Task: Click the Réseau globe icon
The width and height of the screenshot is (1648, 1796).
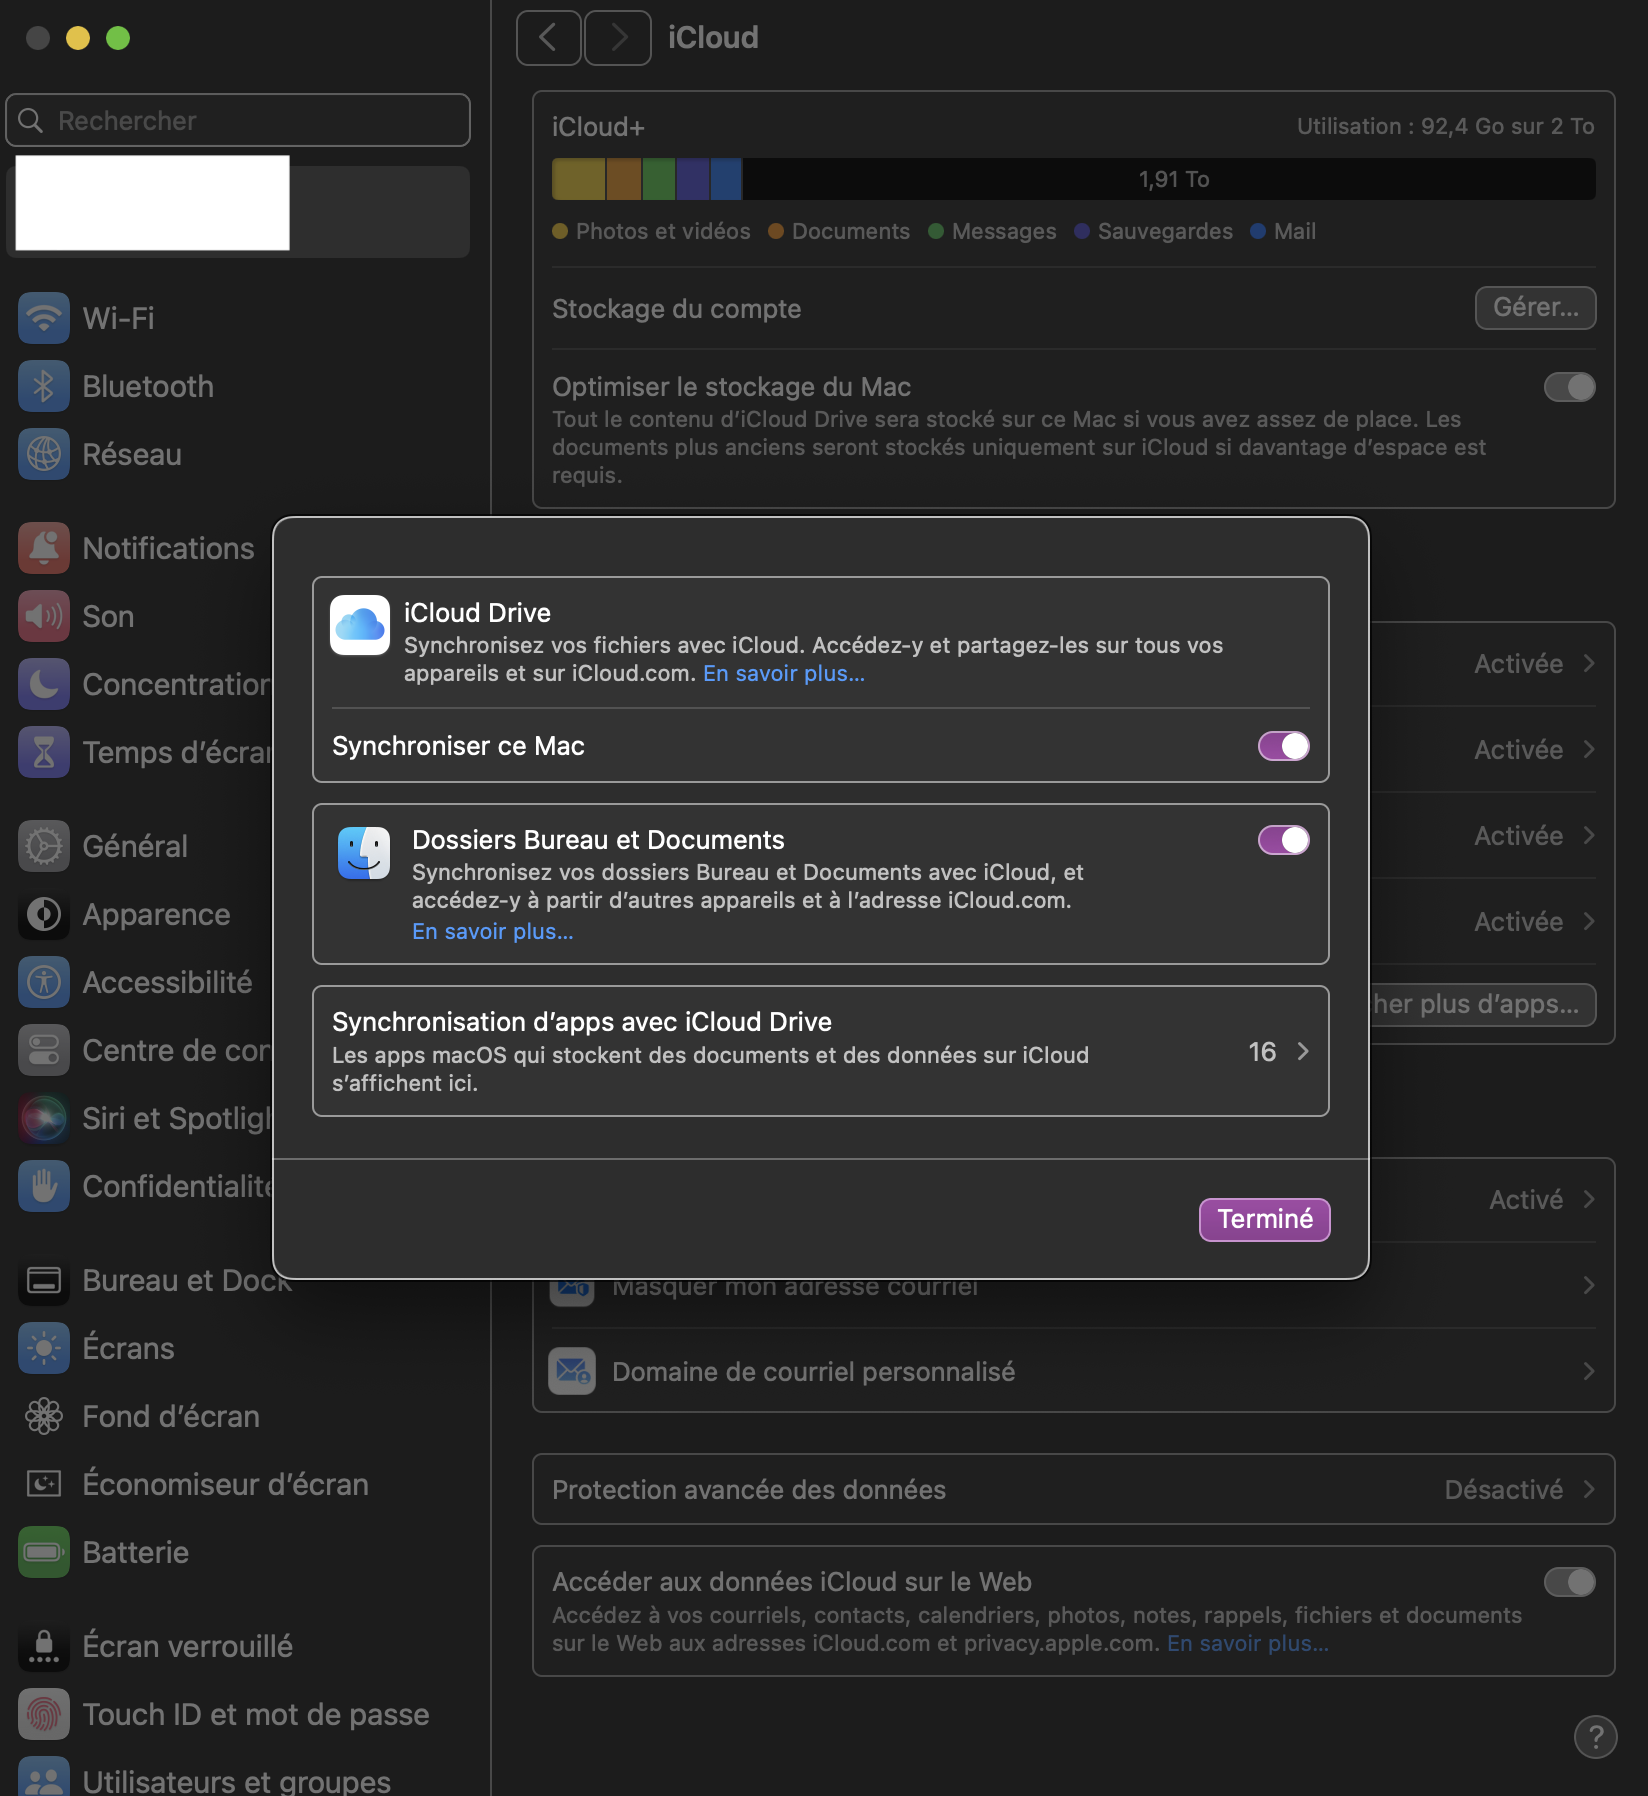Action: (x=43, y=454)
